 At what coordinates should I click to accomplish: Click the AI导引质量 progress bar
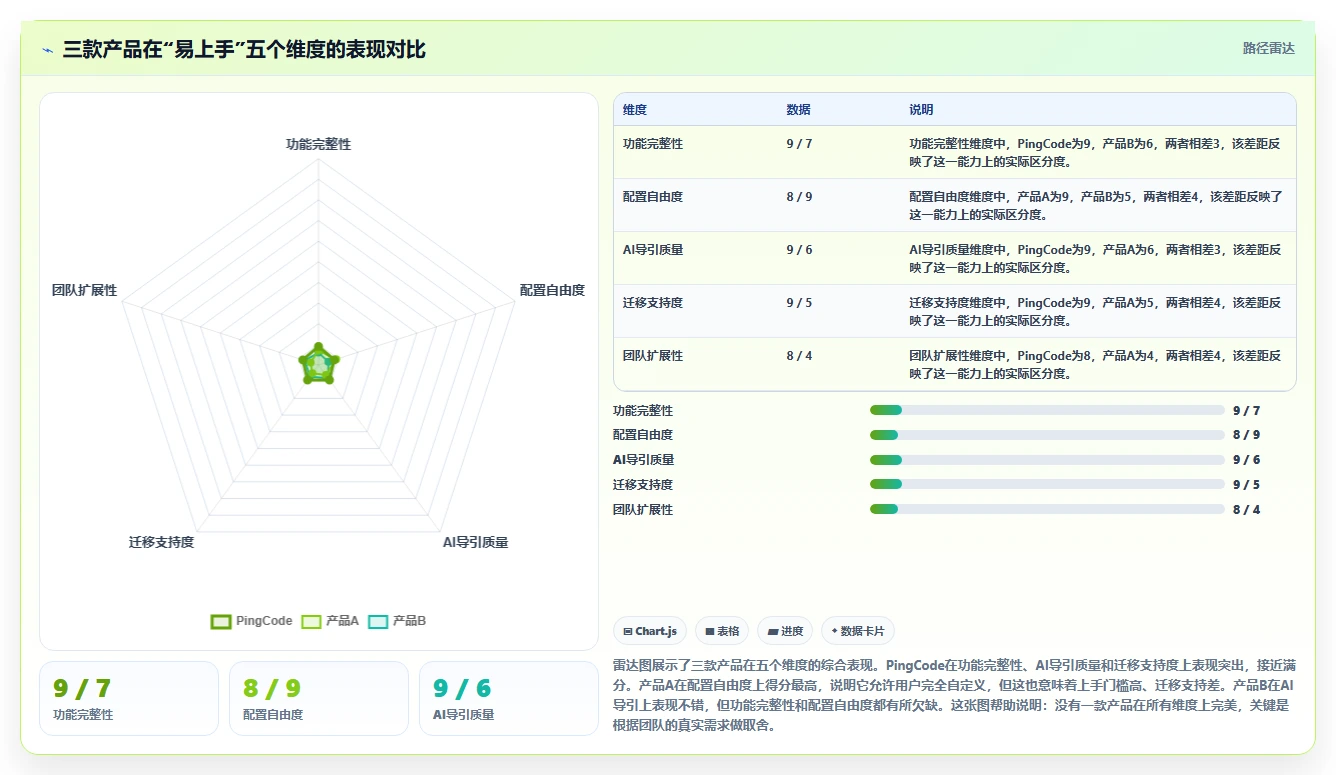[1047, 460]
